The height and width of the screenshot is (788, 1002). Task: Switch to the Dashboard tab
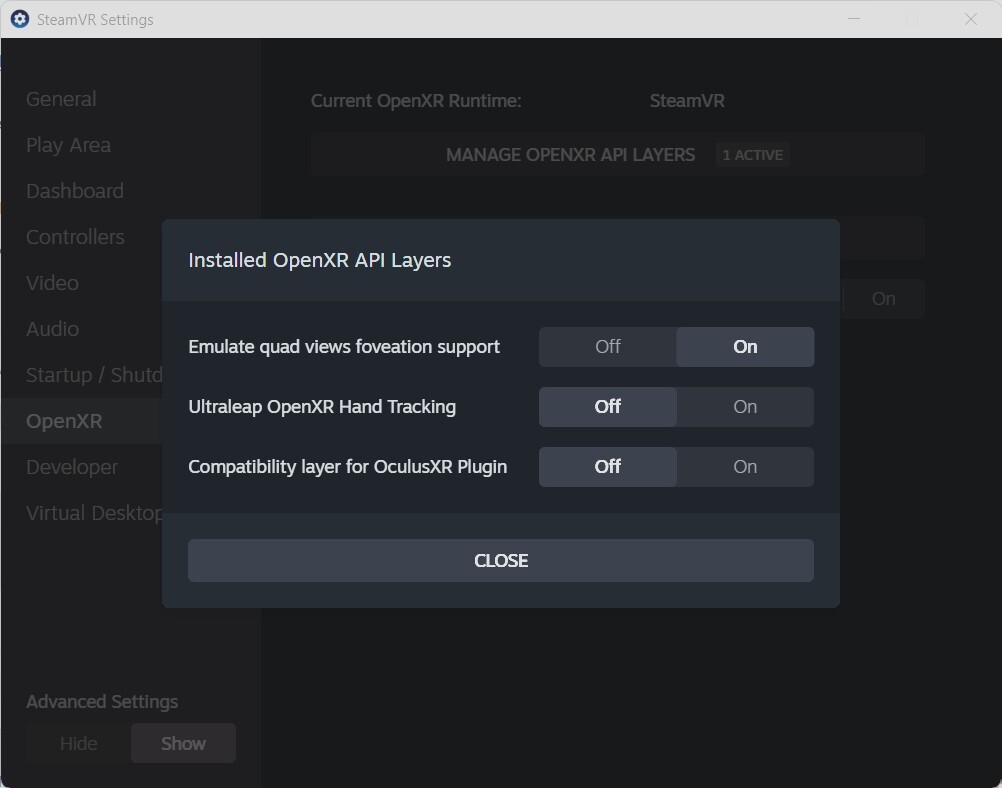click(x=75, y=191)
